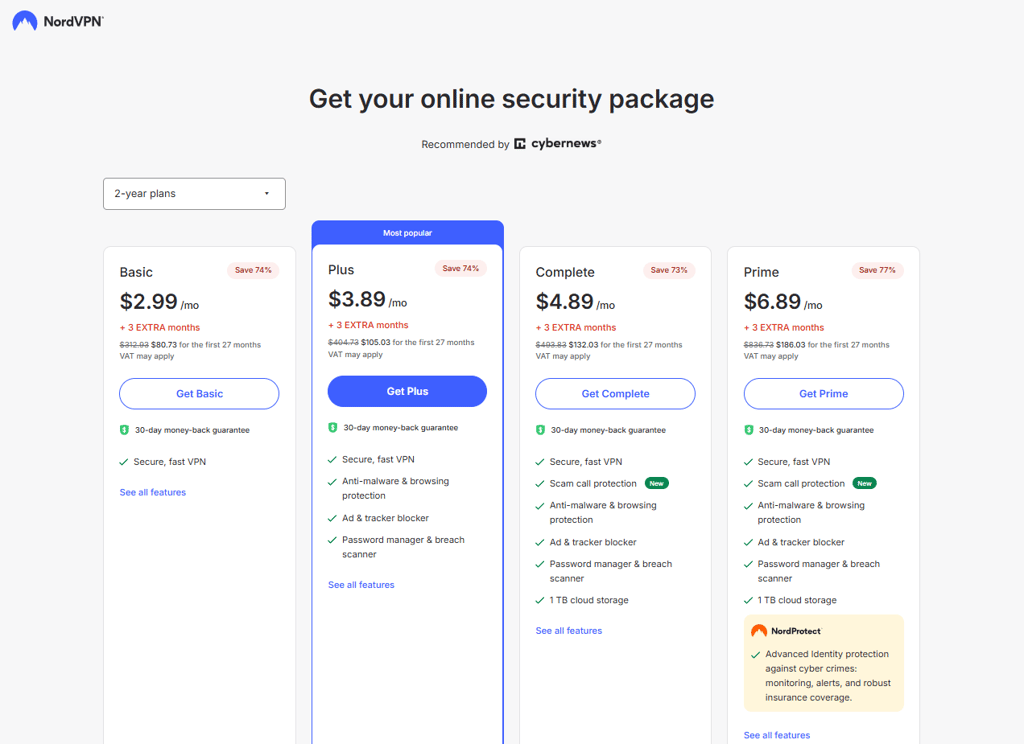Click Password manager & breach scanner in Plus card

pos(403,547)
